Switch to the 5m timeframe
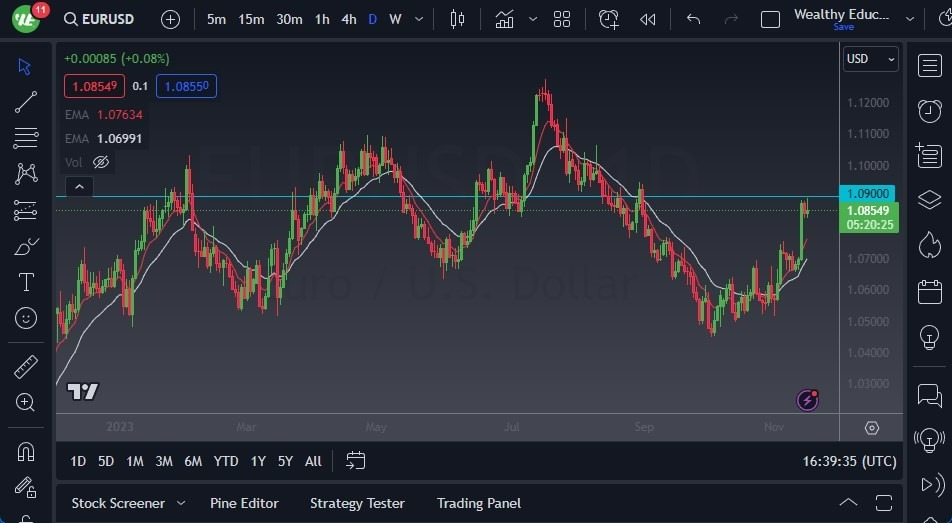 216,19
